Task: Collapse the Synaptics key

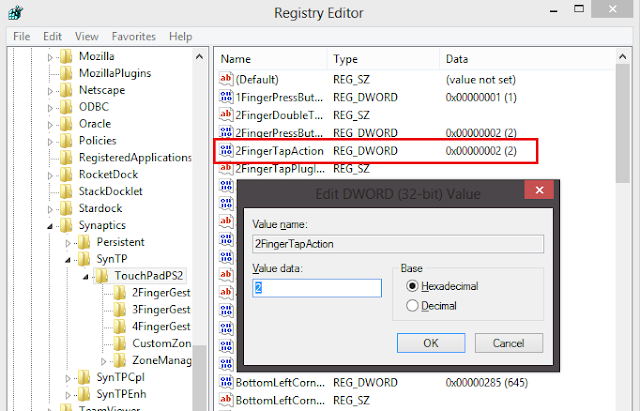Action: pyautogui.click(x=50, y=226)
